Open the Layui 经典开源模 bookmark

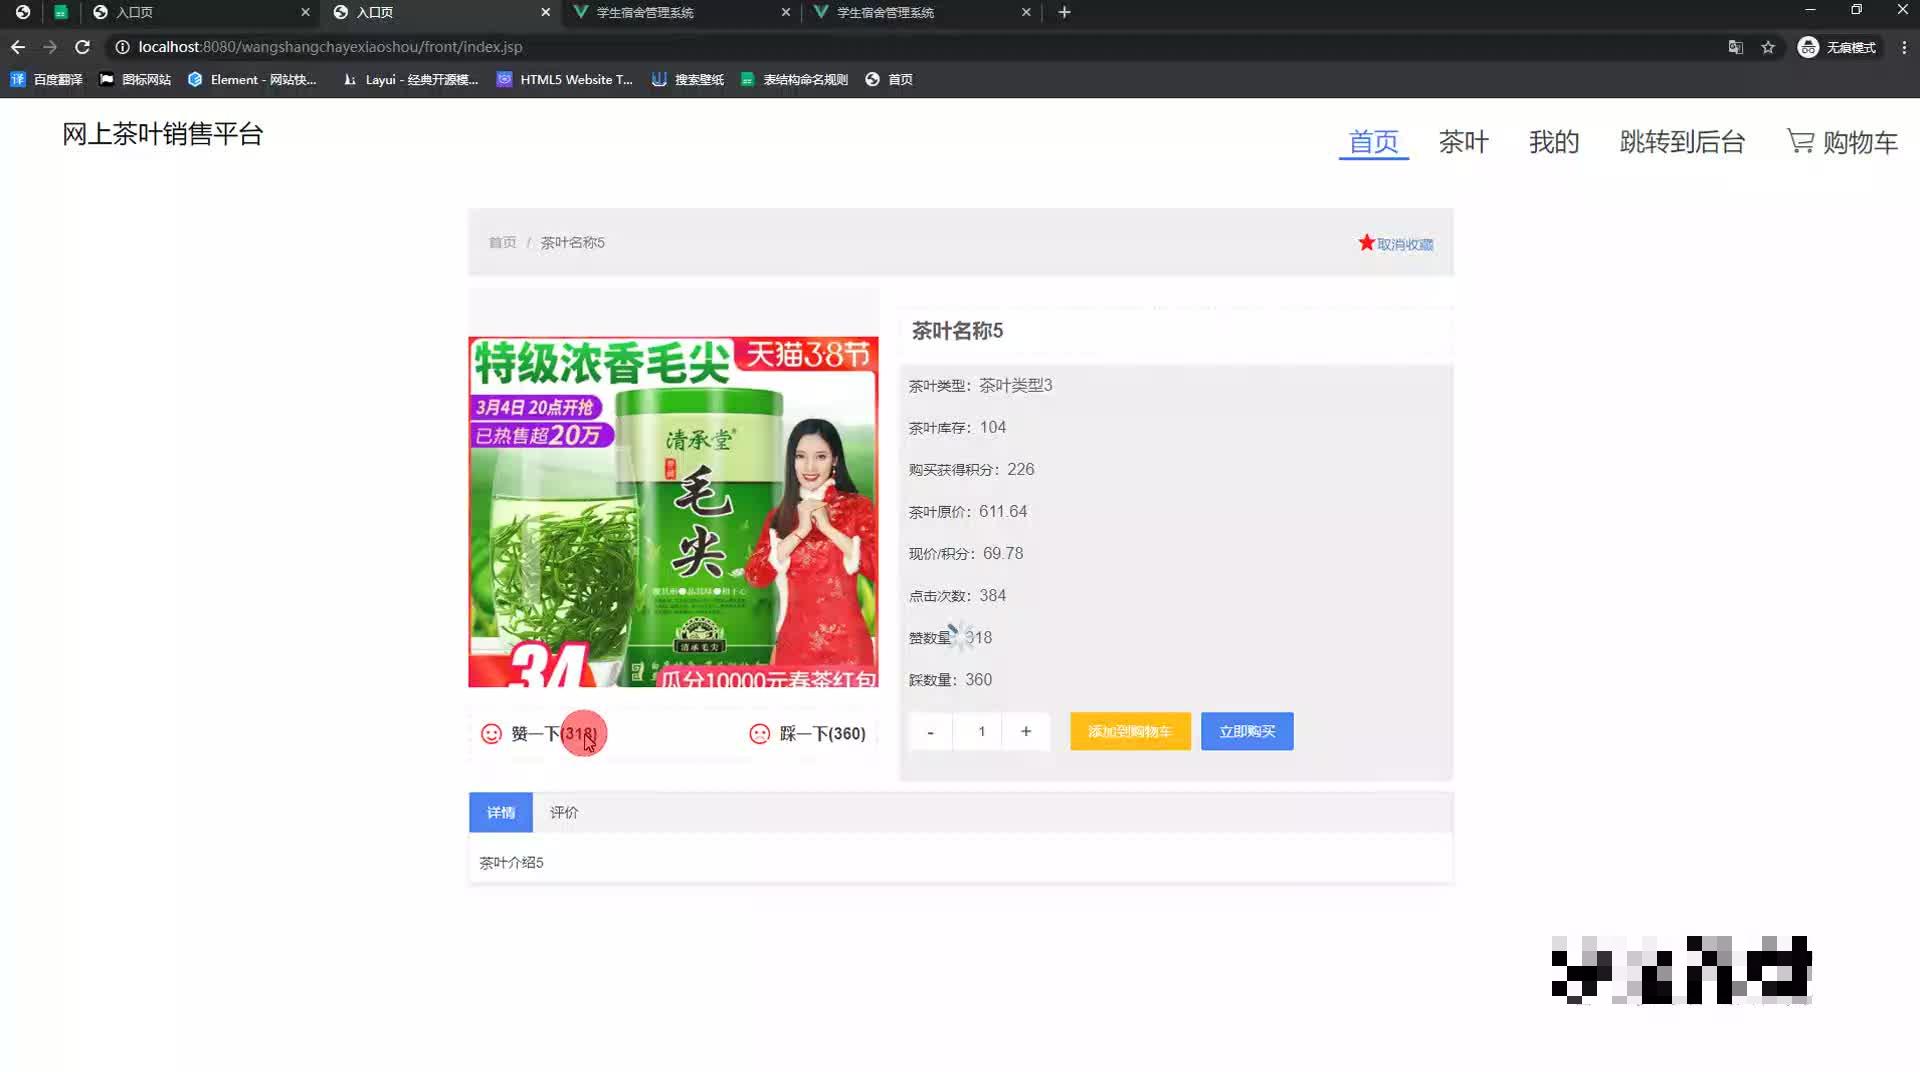[410, 79]
